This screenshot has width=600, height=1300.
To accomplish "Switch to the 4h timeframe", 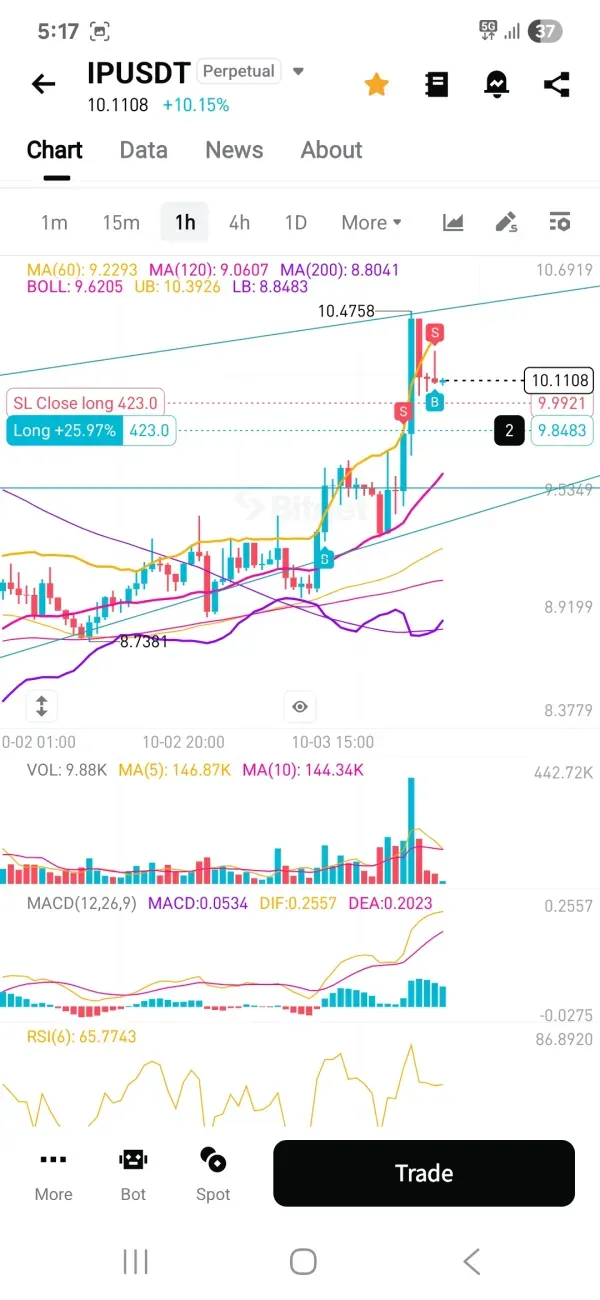I will (x=239, y=222).
